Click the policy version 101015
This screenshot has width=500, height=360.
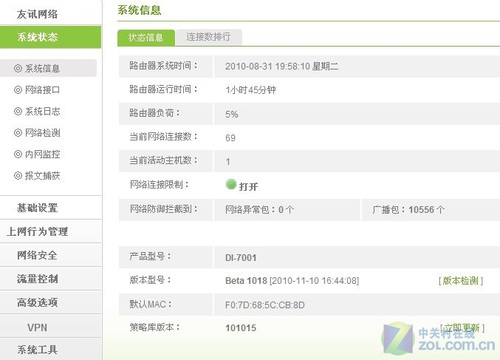pos(241,328)
